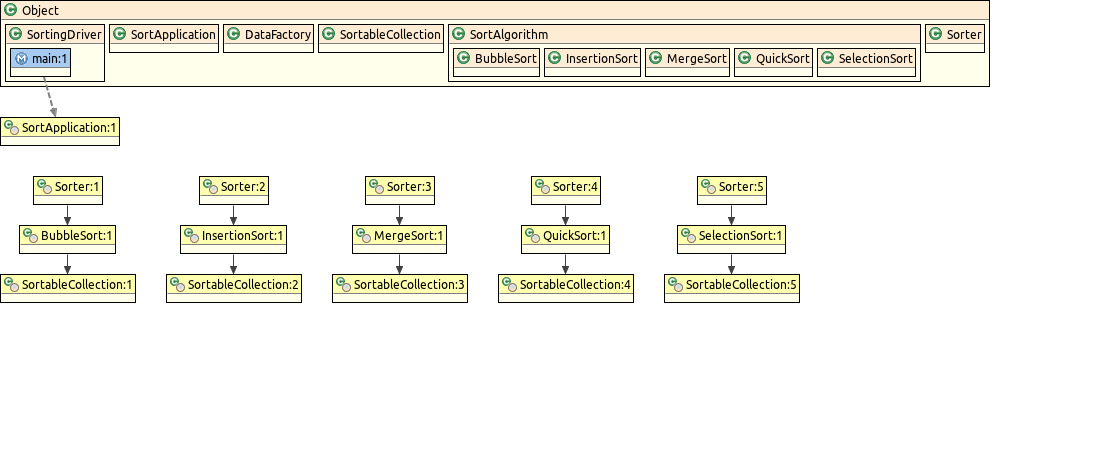The image size is (1096, 451).
Task: Click the class icon next to Object
Action: 11,10
